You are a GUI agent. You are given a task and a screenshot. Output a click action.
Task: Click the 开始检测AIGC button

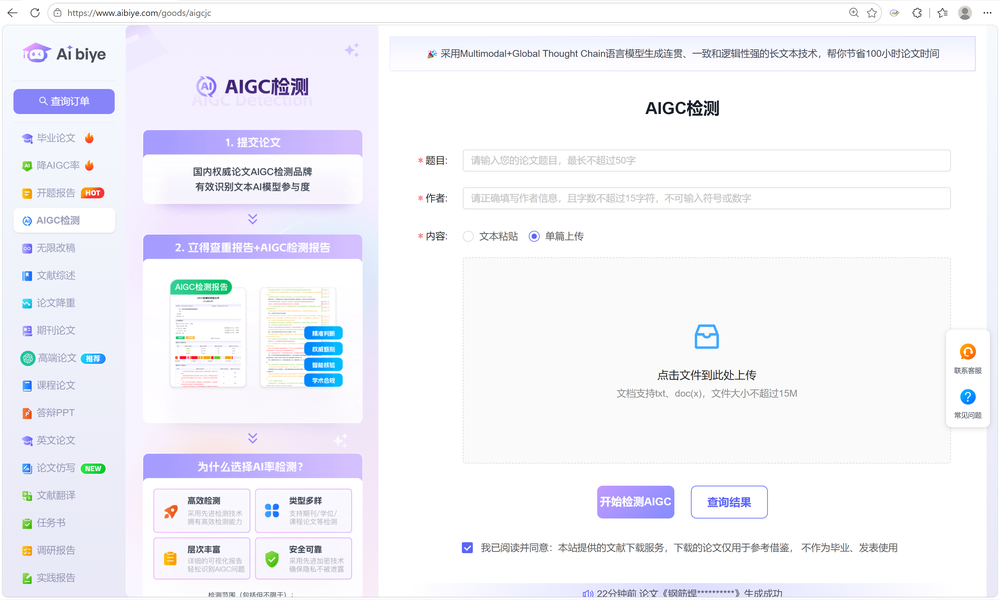pos(635,502)
